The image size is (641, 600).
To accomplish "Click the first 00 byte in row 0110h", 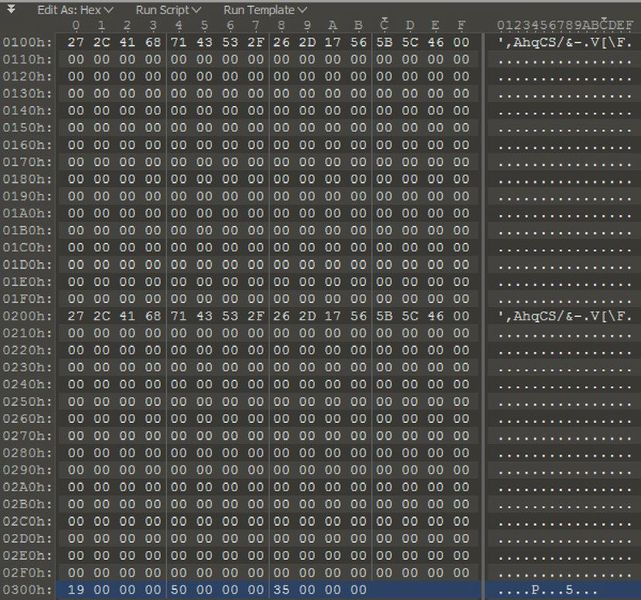I will [76, 59].
